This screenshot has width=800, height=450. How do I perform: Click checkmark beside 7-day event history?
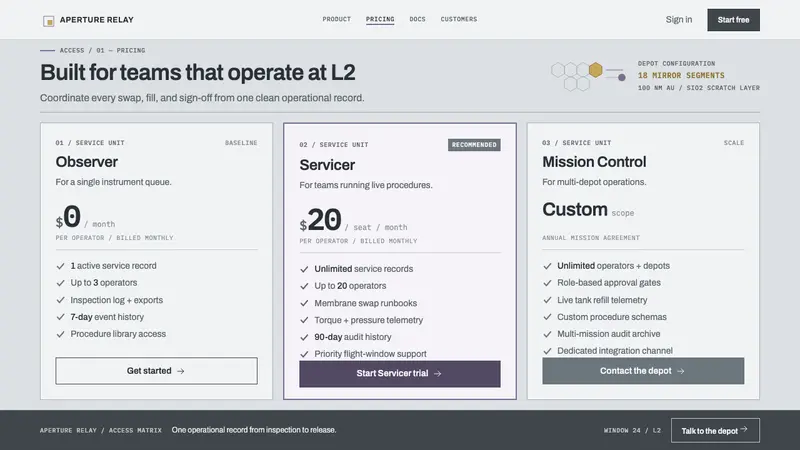click(61, 317)
